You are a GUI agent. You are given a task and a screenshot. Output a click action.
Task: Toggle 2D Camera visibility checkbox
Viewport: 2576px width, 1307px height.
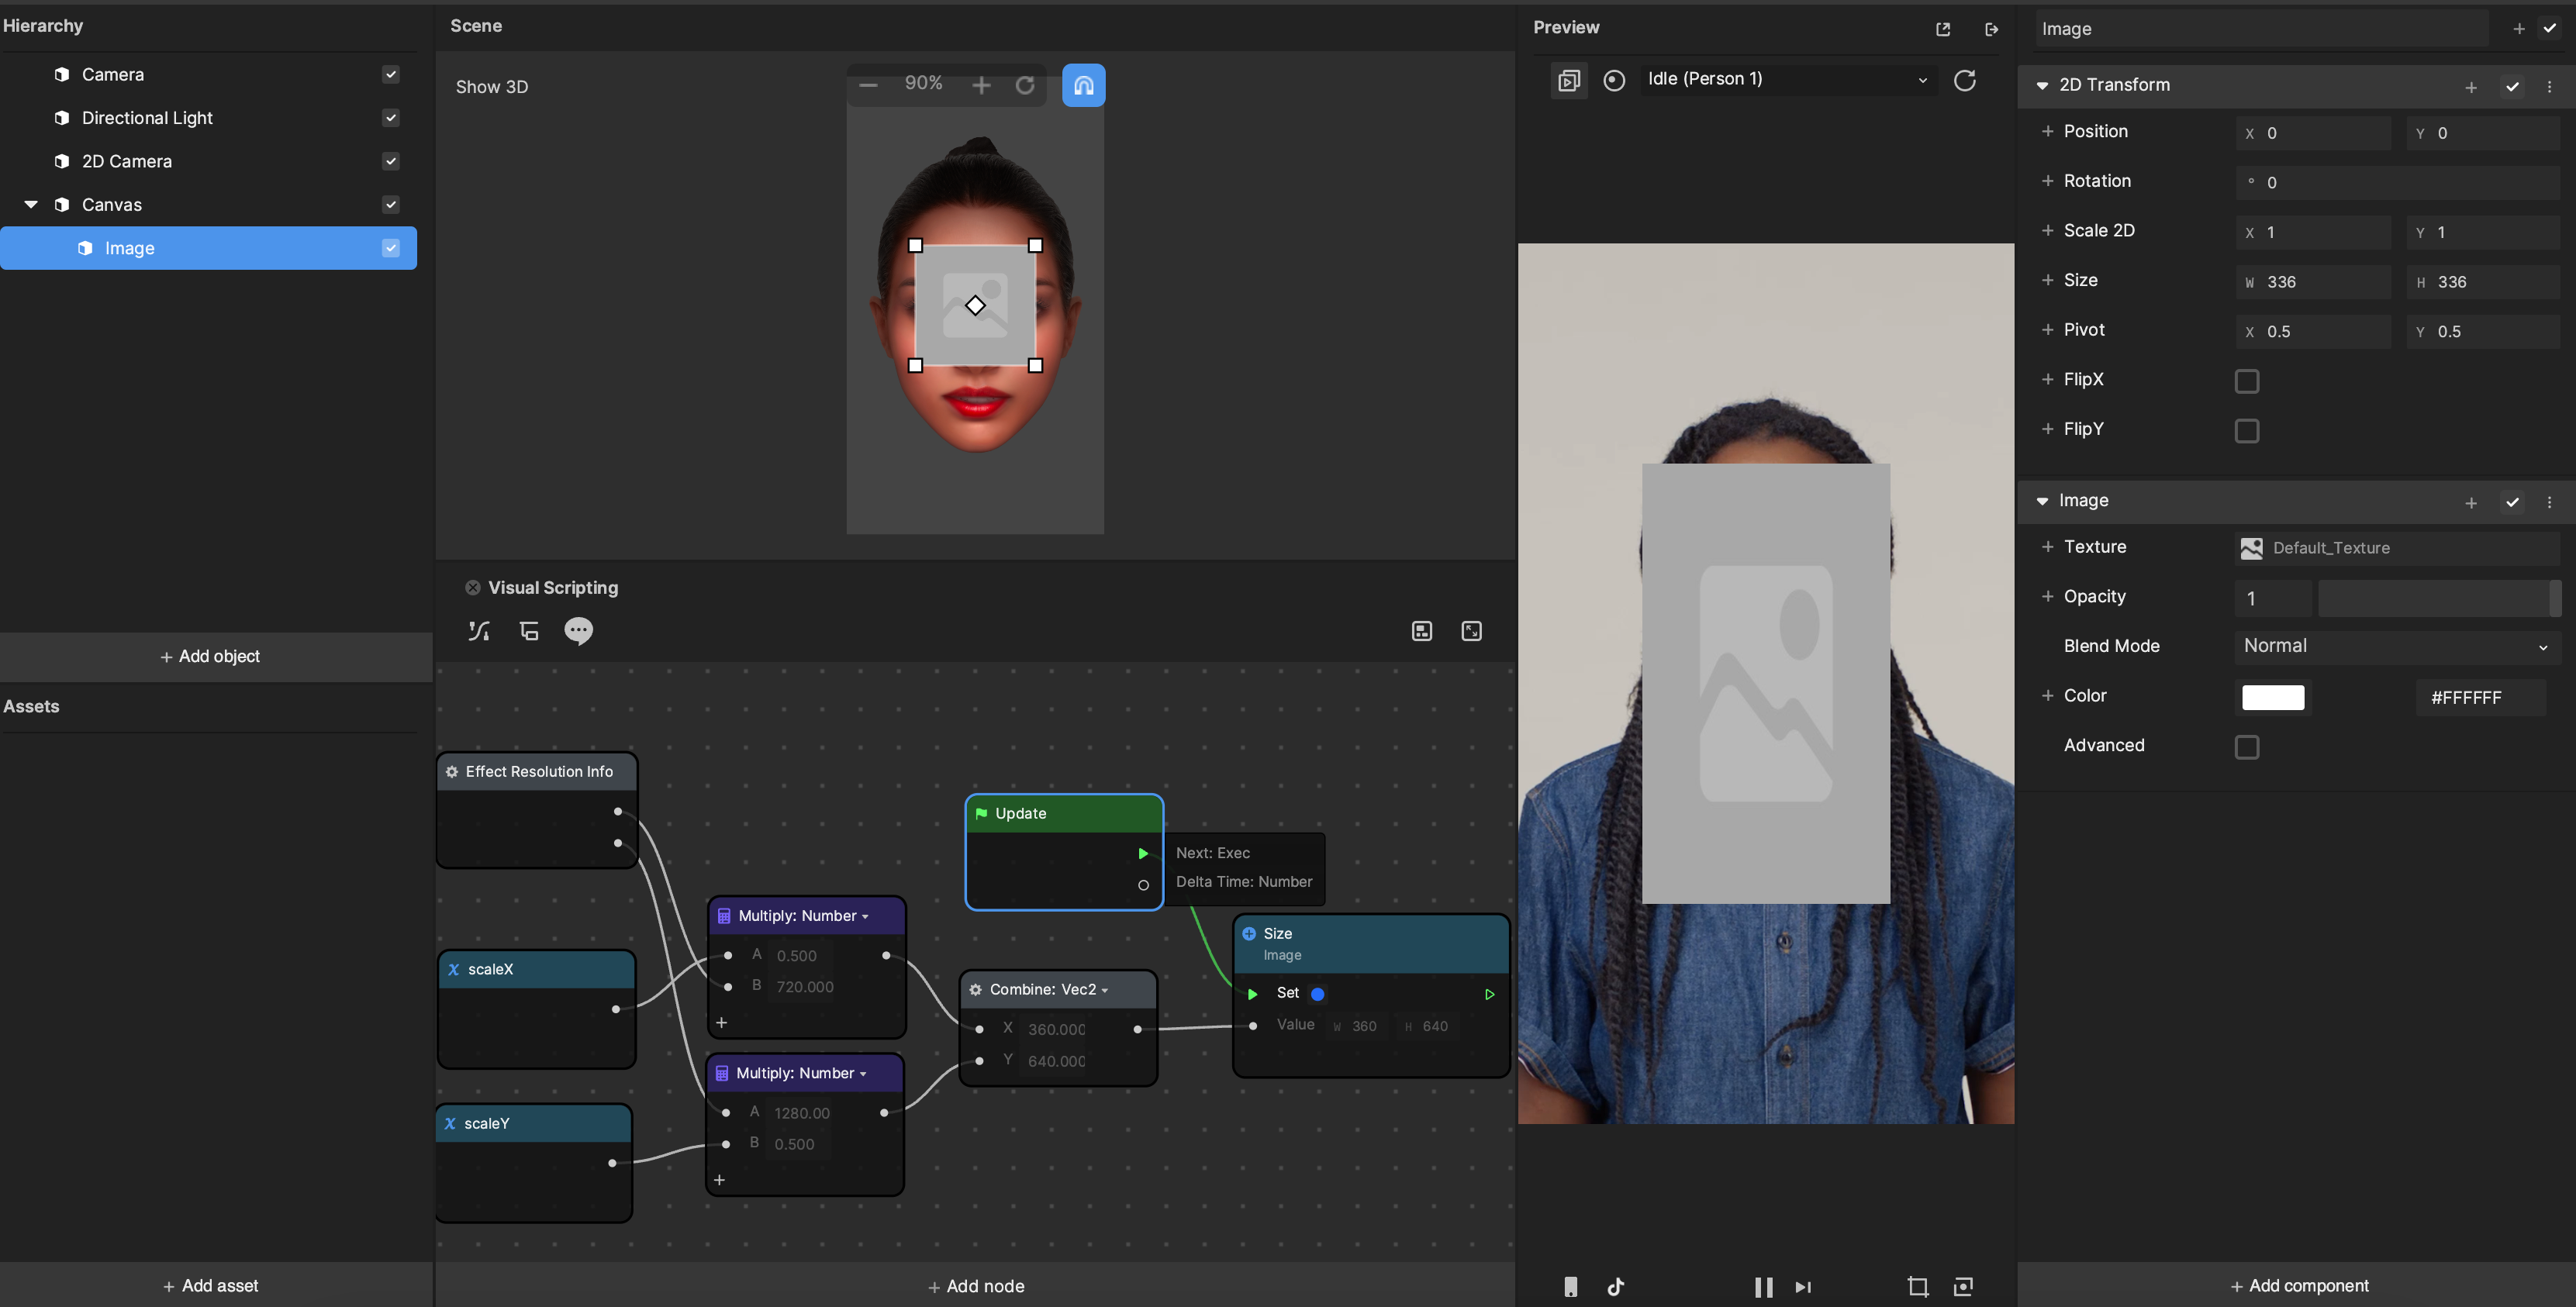click(391, 161)
